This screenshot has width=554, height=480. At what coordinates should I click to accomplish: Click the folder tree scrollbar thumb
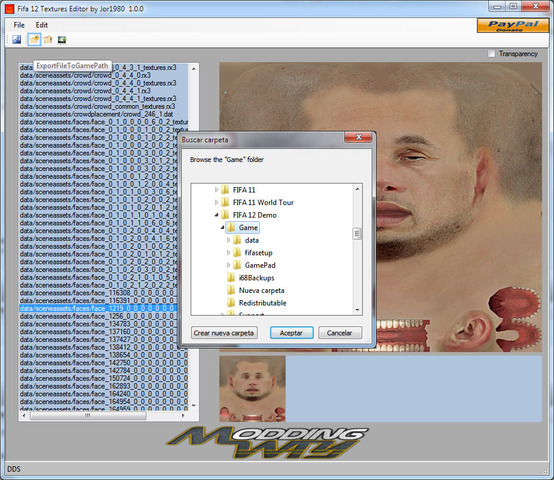pos(357,233)
